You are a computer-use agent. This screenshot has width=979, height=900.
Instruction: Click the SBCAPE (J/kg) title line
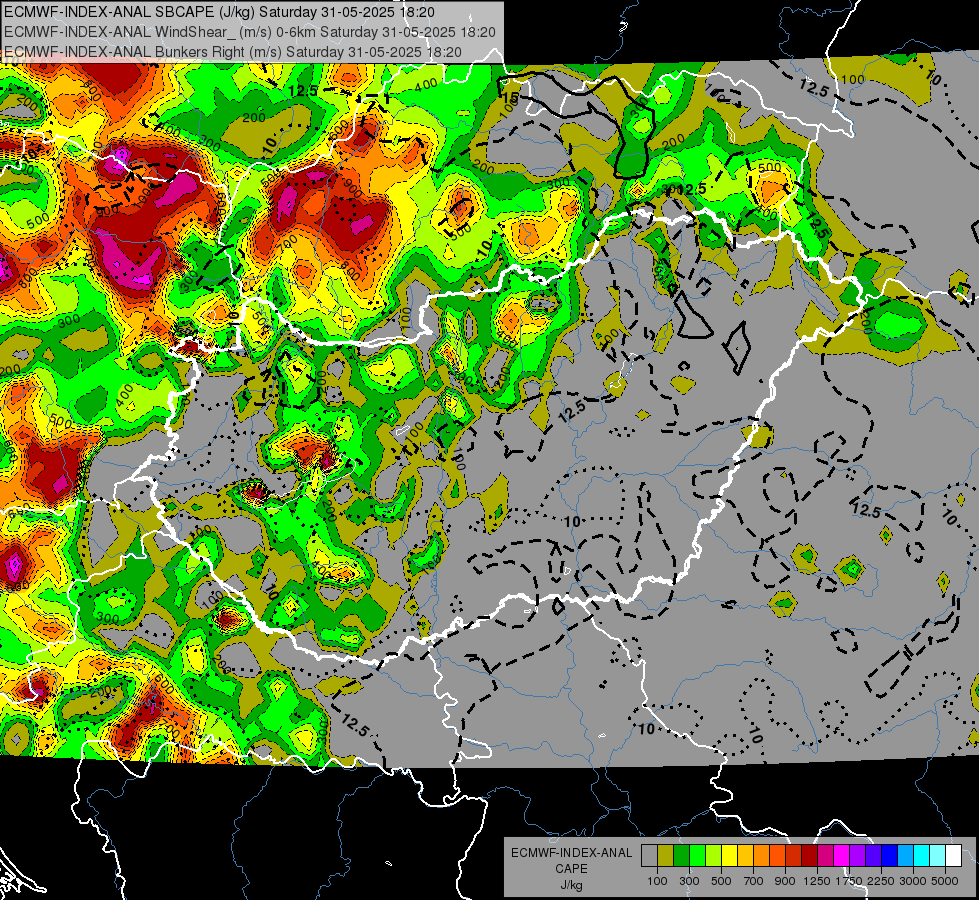tap(219, 12)
